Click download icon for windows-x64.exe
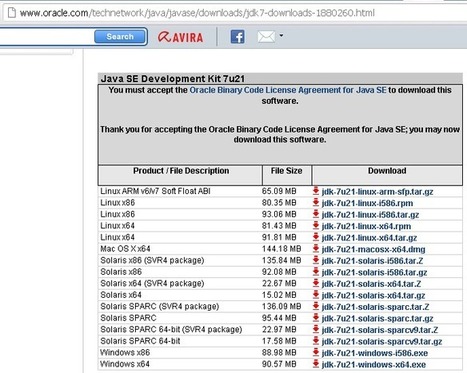The image size is (467, 373). (316, 364)
